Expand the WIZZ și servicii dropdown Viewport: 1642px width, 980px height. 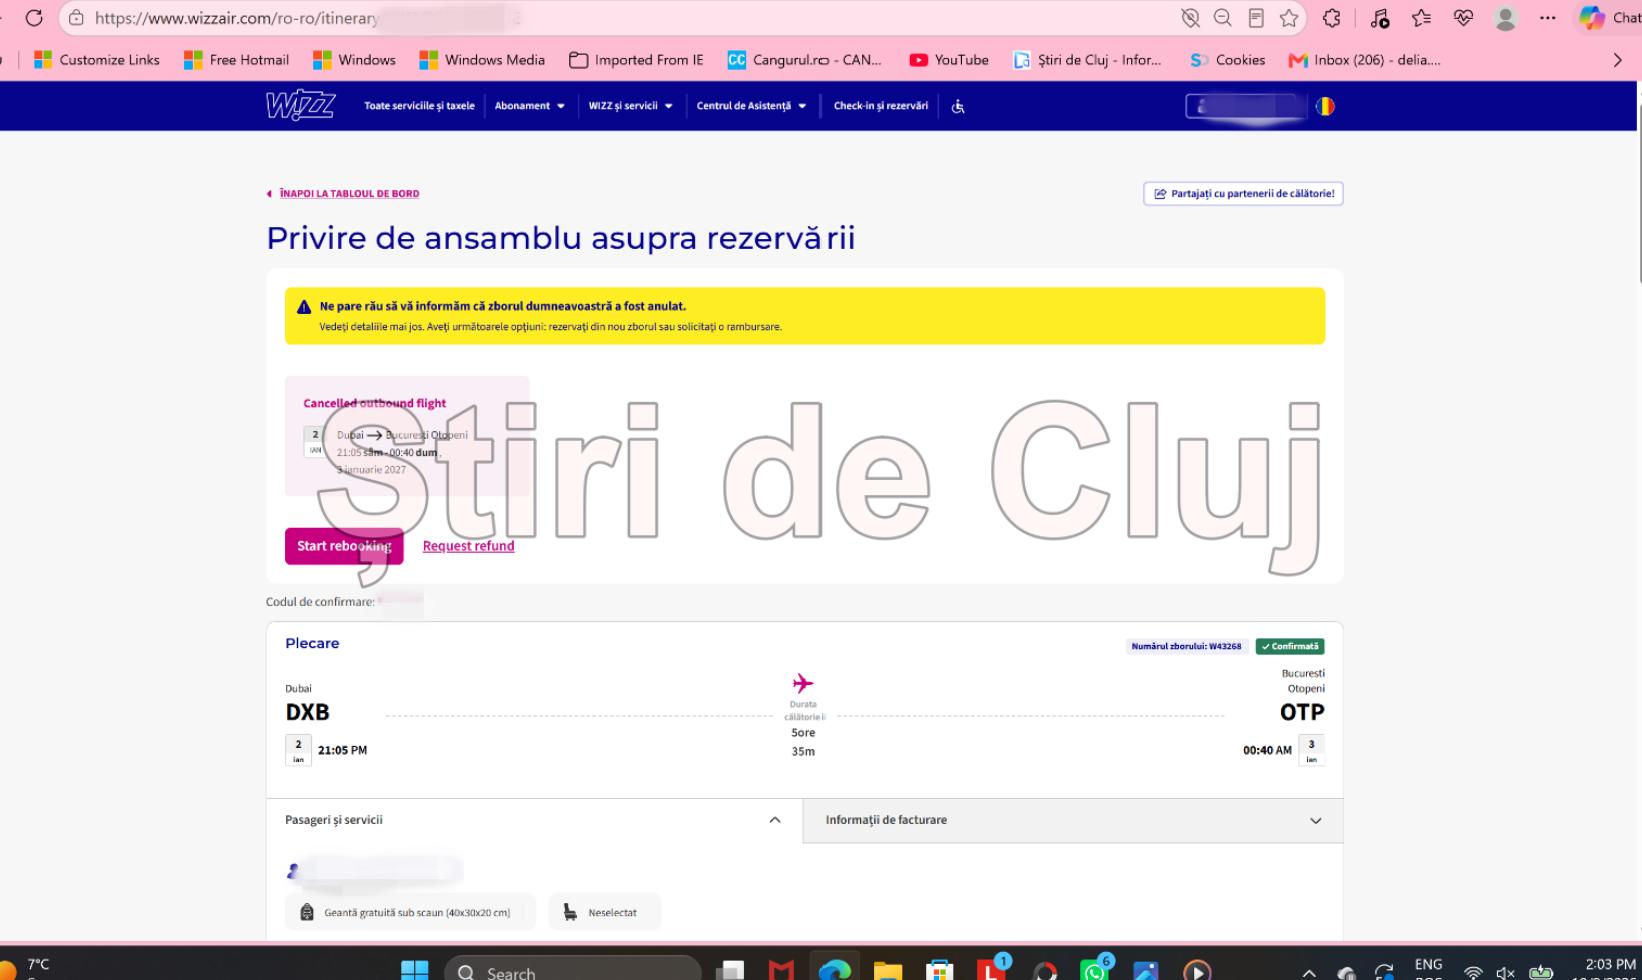click(x=631, y=106)
